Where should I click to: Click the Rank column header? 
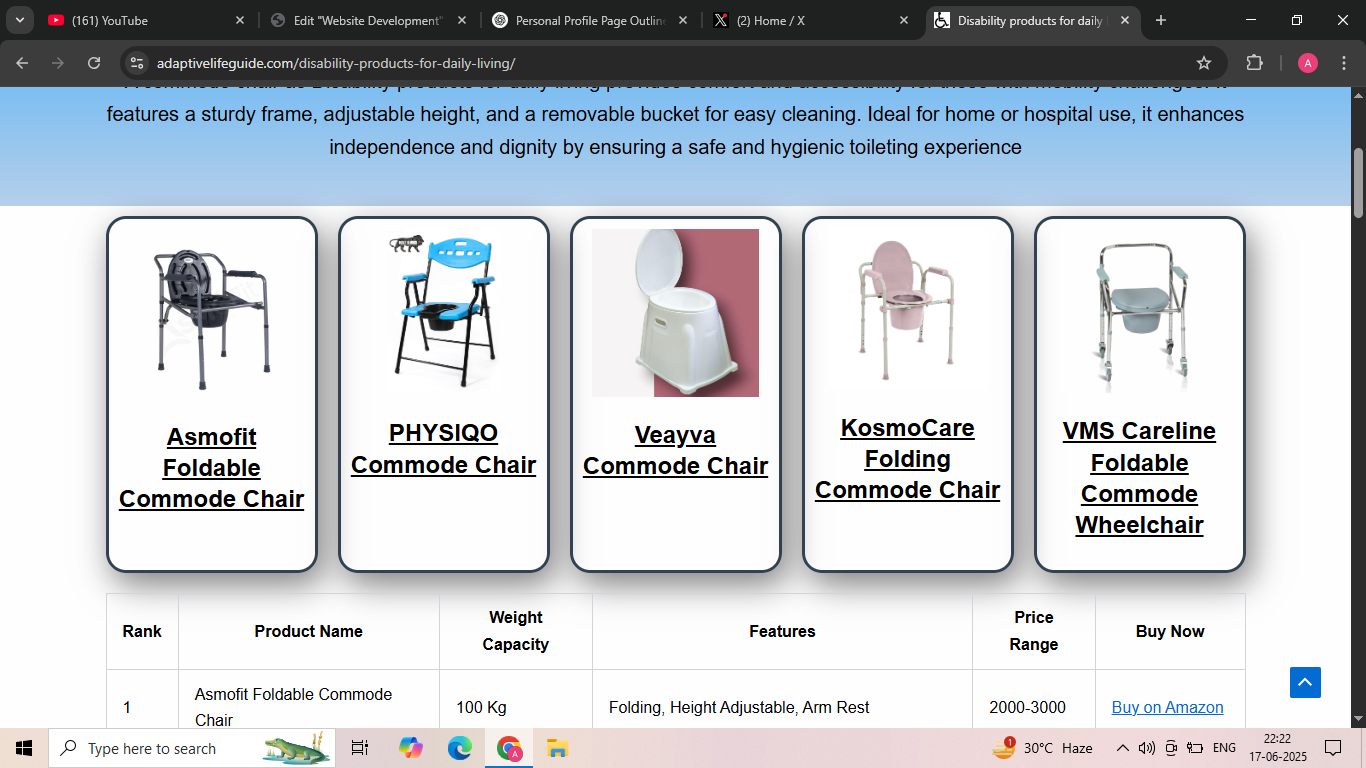(142, 631)
